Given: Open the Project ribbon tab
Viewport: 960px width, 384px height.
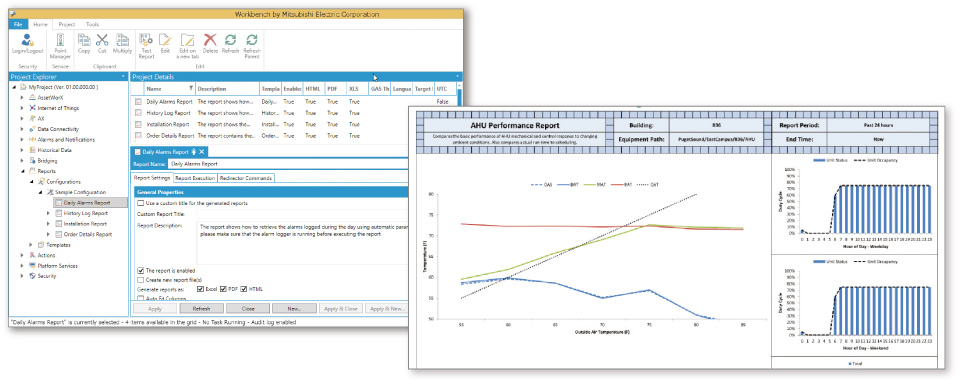Looking at the screenshot, I should point(67,24).
